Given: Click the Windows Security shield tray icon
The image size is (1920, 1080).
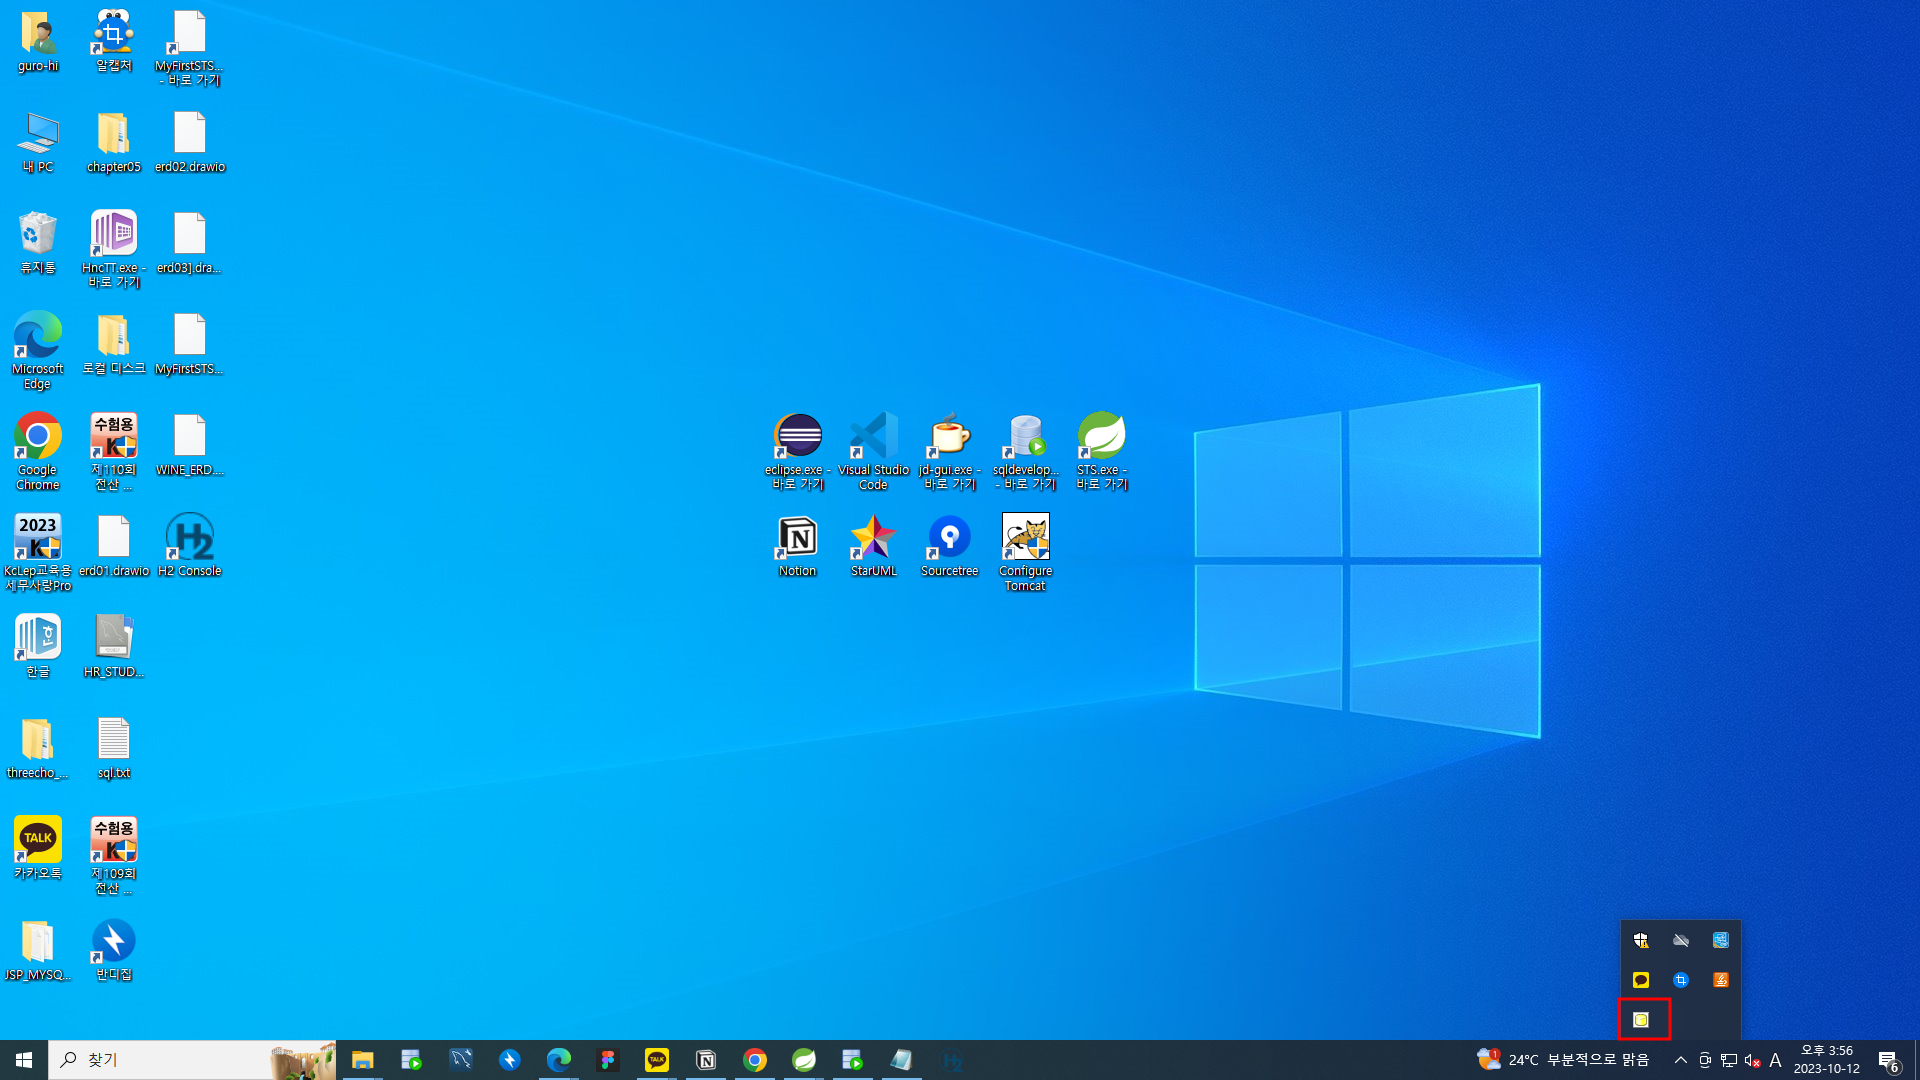Looking at the screenshot, I should pos(1641,940).
